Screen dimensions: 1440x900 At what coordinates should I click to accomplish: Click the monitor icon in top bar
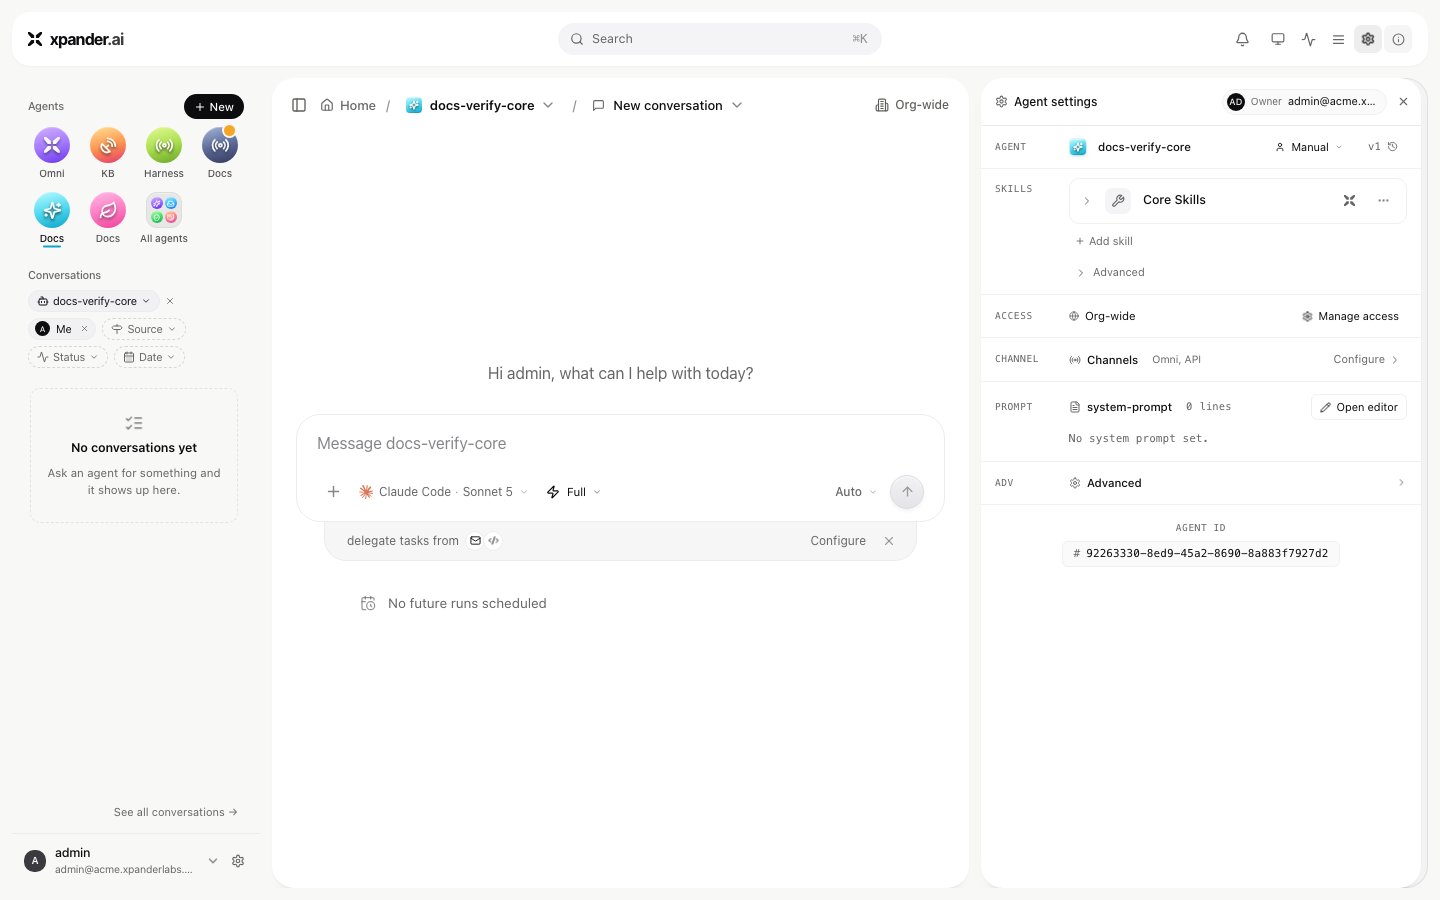point(1278,39)
